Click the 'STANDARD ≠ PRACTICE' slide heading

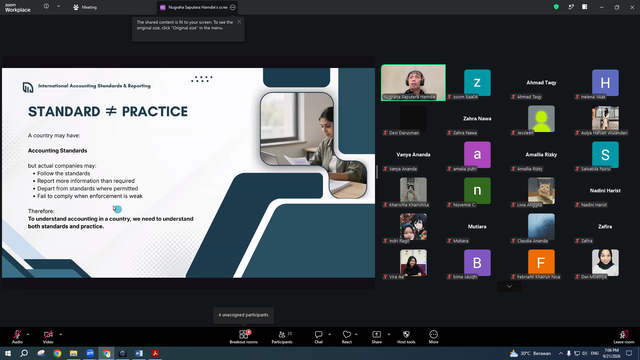(108, 111)
